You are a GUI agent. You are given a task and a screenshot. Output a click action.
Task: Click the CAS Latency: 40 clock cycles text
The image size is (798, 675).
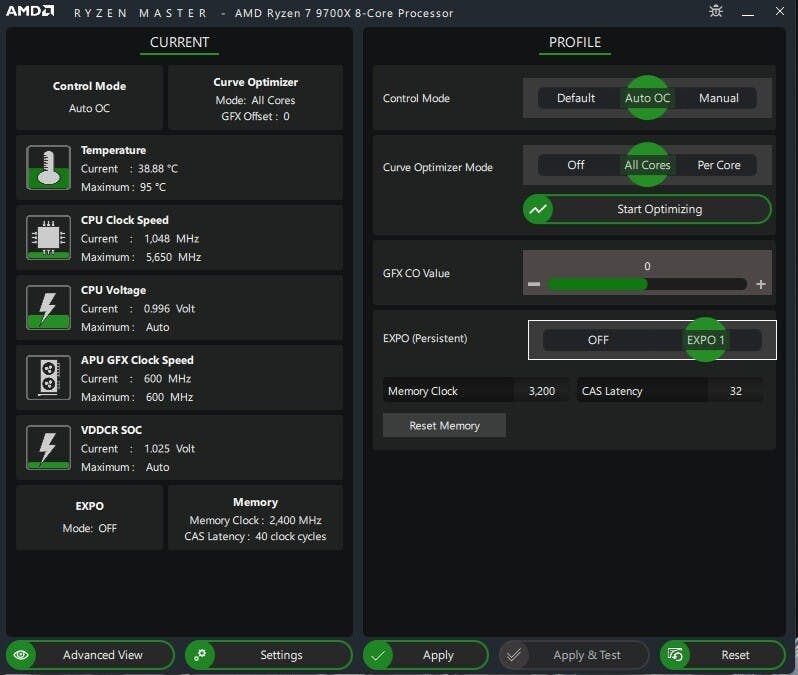[255, 537]
